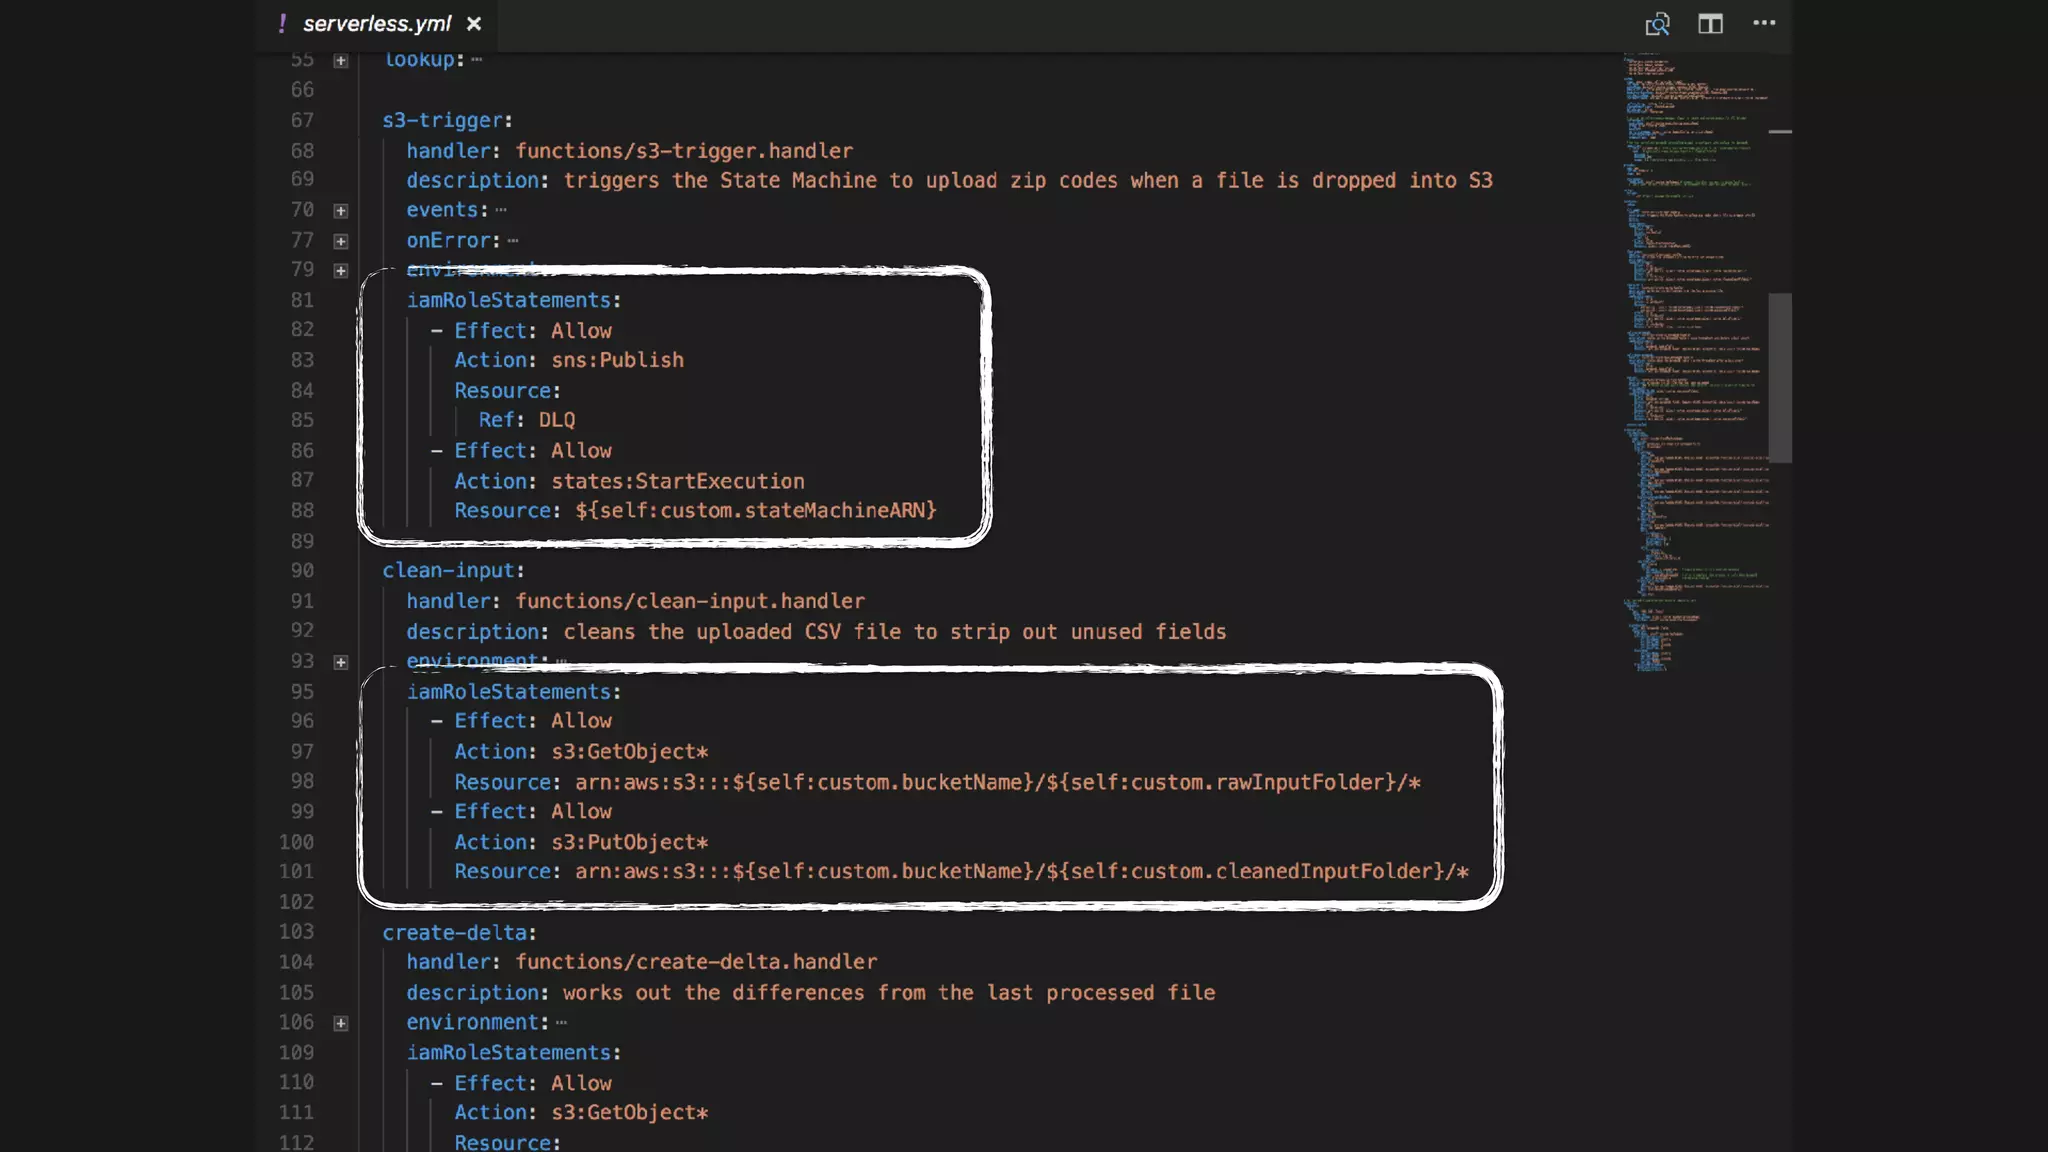Expand create-delta environment fold at line 106

[x=341, y=1023]
